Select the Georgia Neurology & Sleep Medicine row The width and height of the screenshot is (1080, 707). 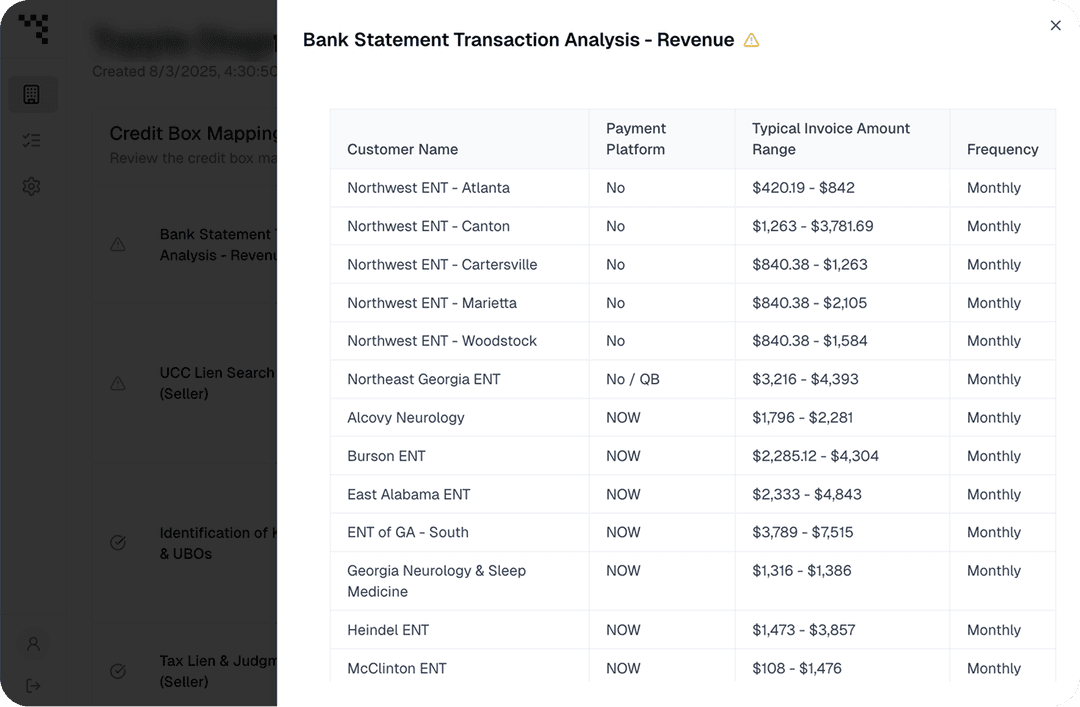tap(692, 581)
